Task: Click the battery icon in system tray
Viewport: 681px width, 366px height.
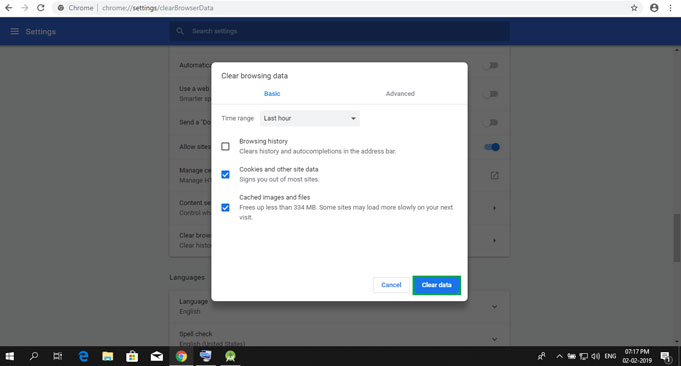Action: (x=572, y=356)
